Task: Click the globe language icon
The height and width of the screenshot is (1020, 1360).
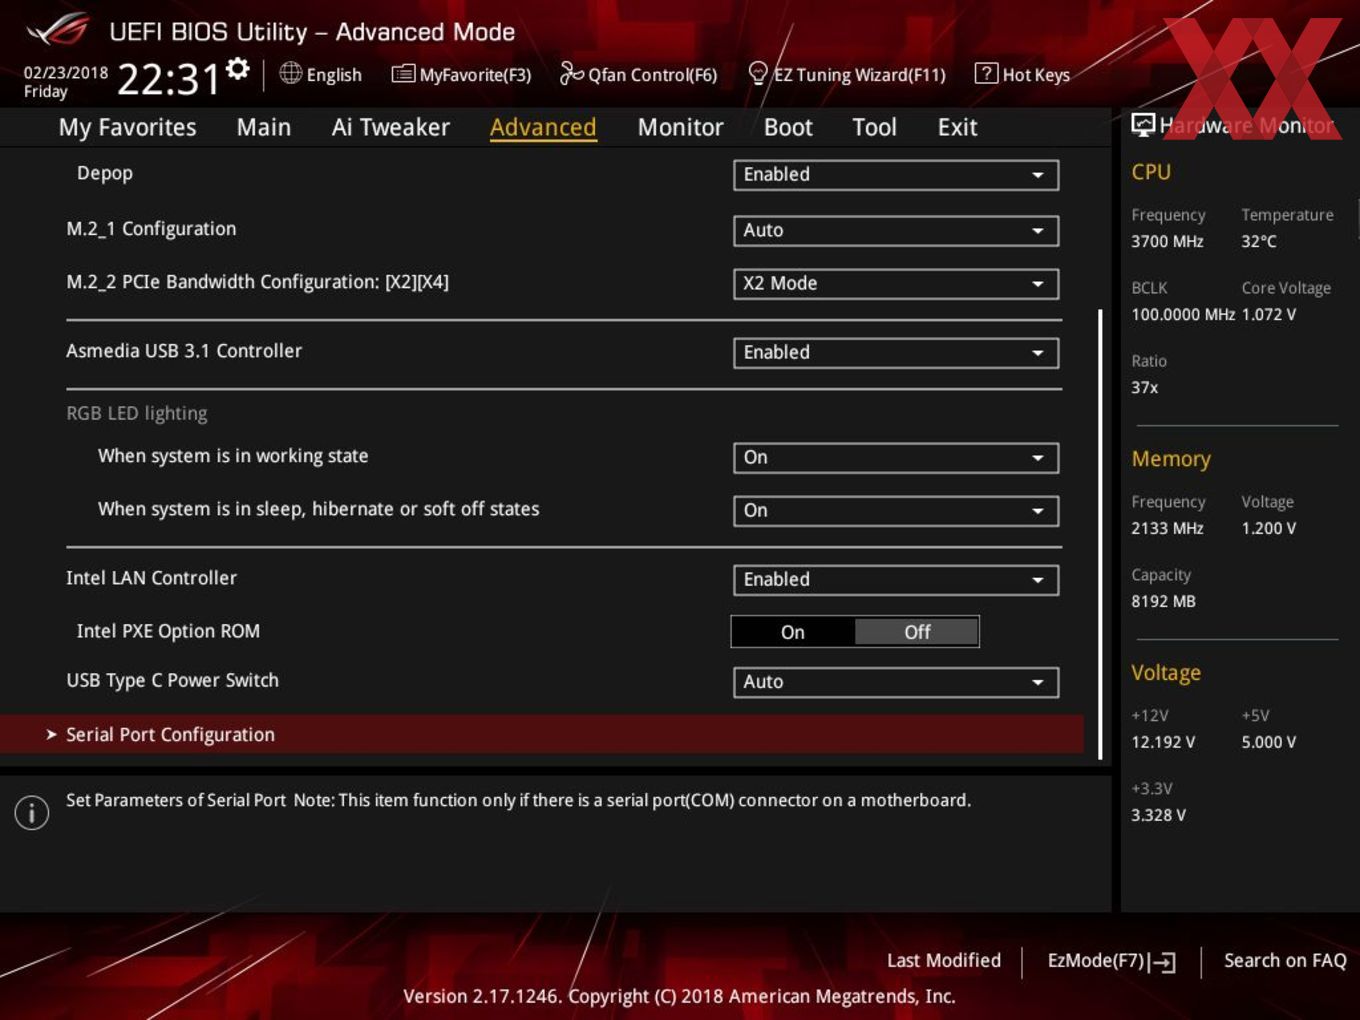Action: coord(291,73)
